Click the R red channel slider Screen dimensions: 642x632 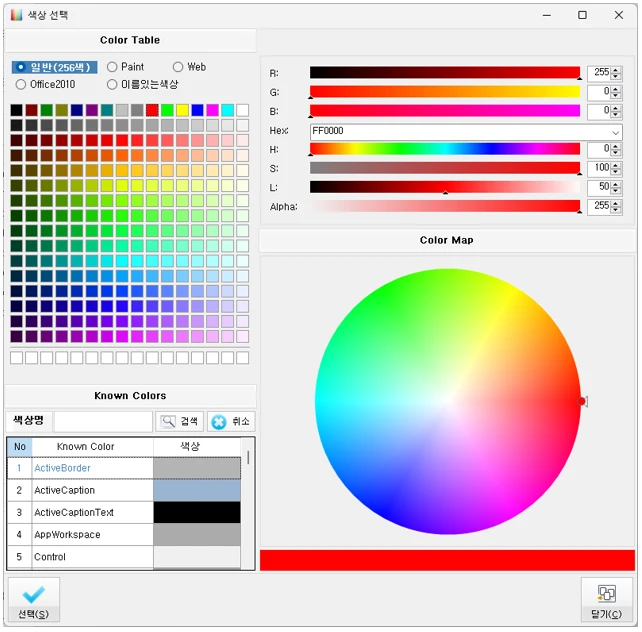pos(445,72)
